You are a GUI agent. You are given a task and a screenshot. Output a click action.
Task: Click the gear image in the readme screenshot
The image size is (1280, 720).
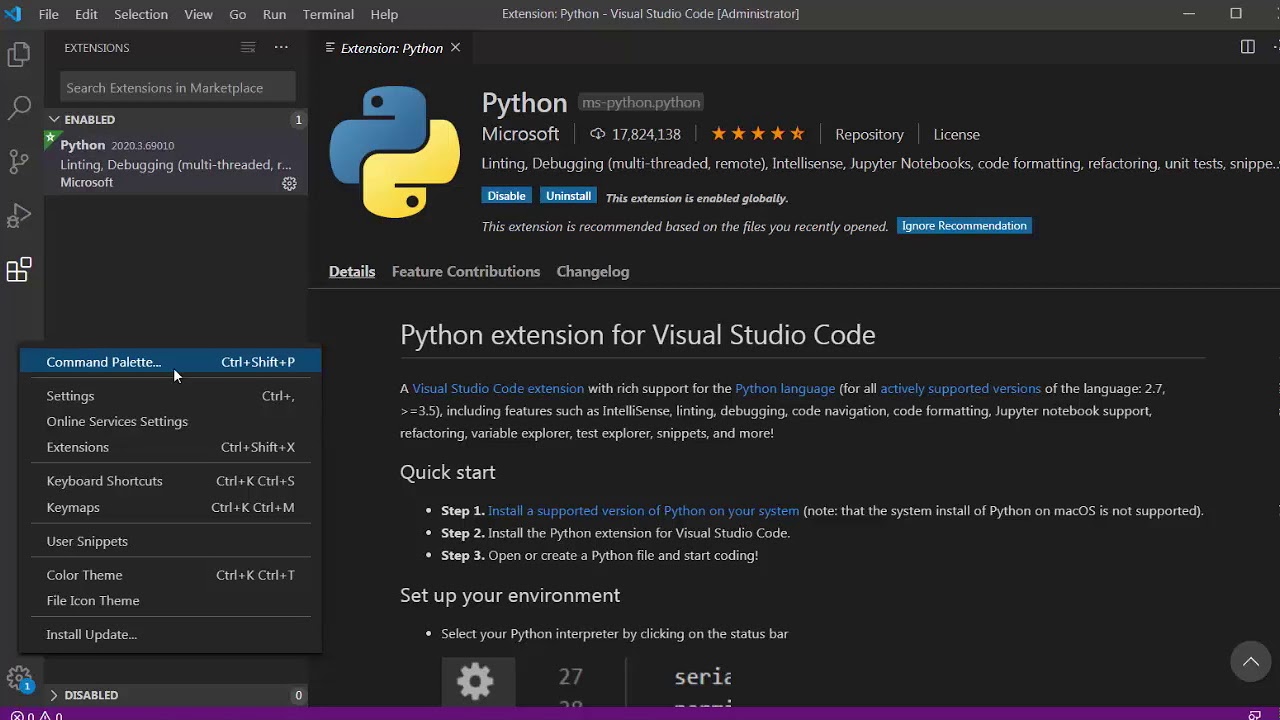pos(476,680)
